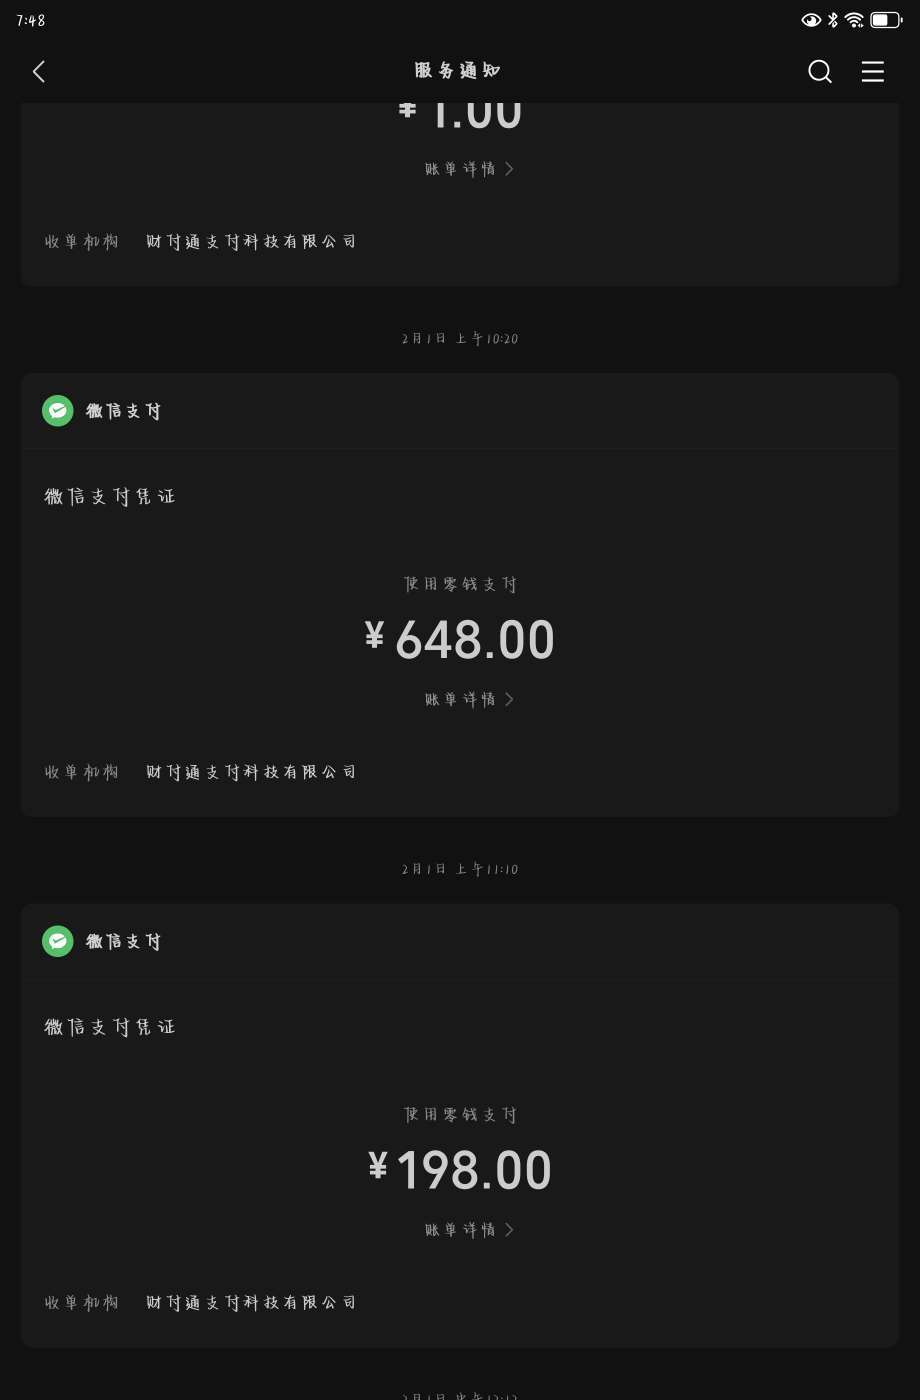The height and width of the screenshot is (1400, 920).
Task: Open 账单详情 under the ¥198.00 payment
Action: (461, 1229)
